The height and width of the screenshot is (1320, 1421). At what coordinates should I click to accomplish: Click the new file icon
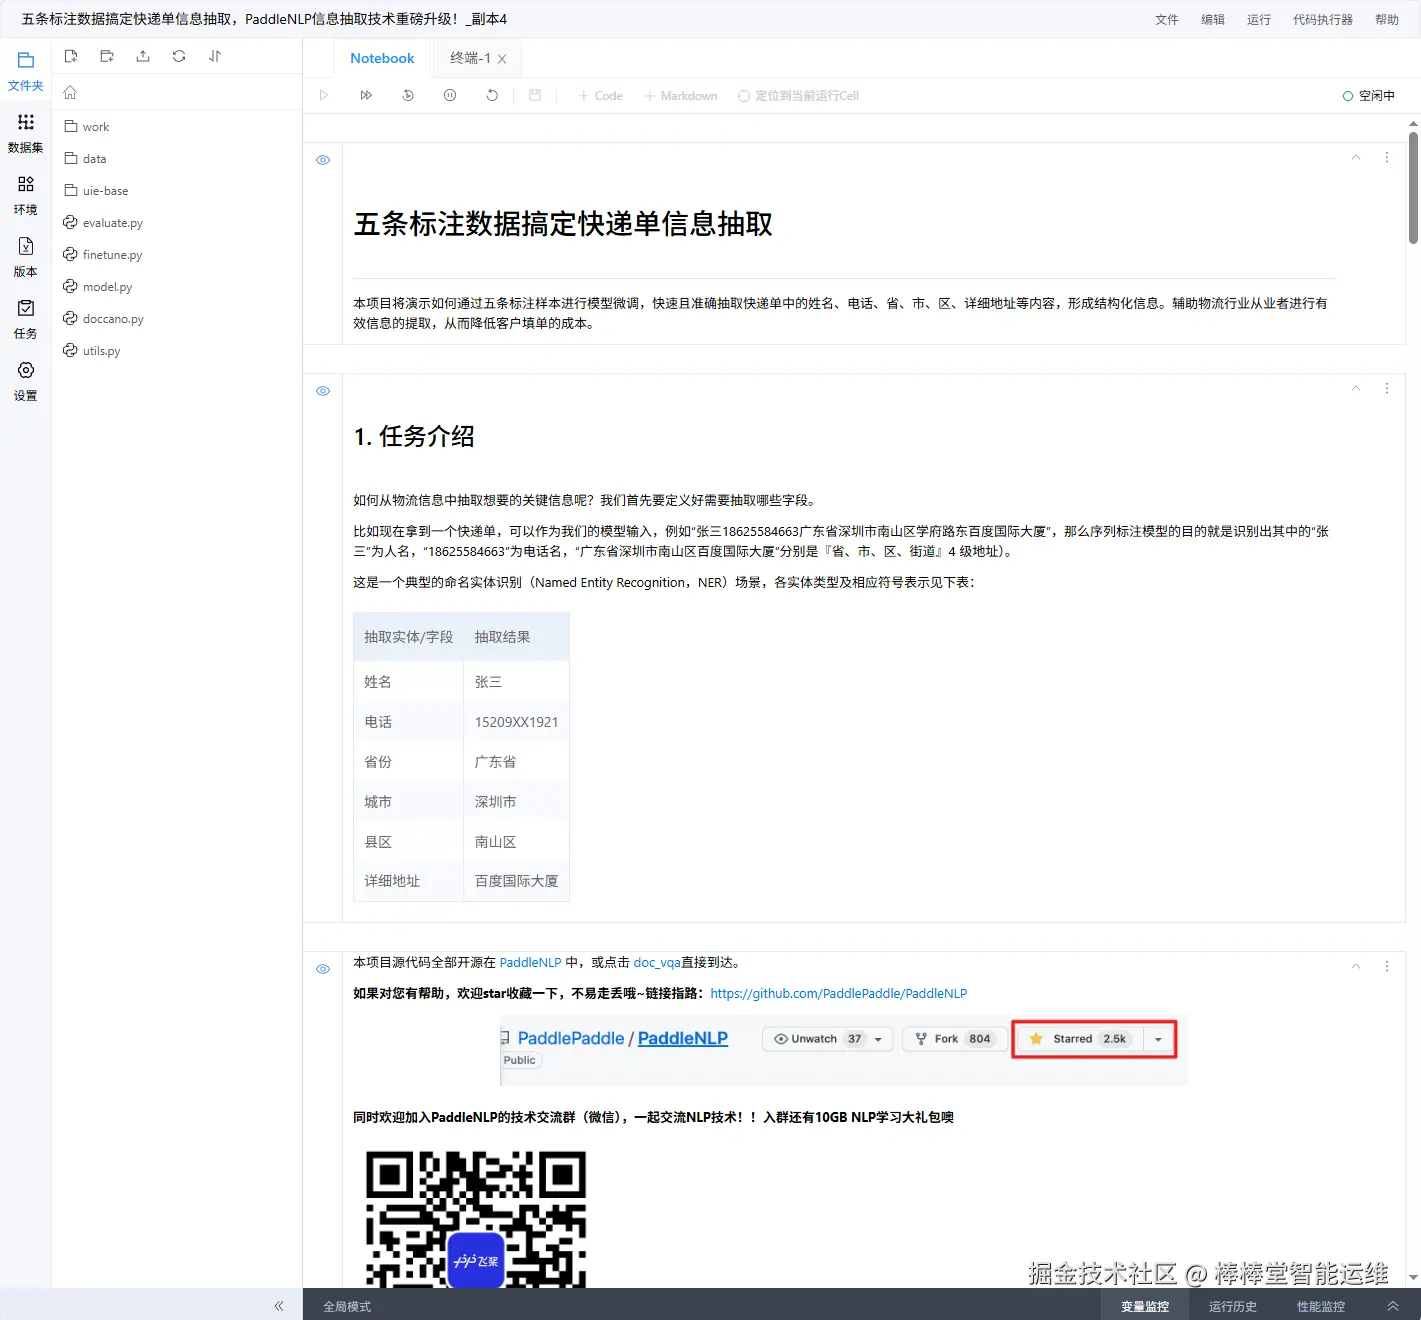(71, 56)
